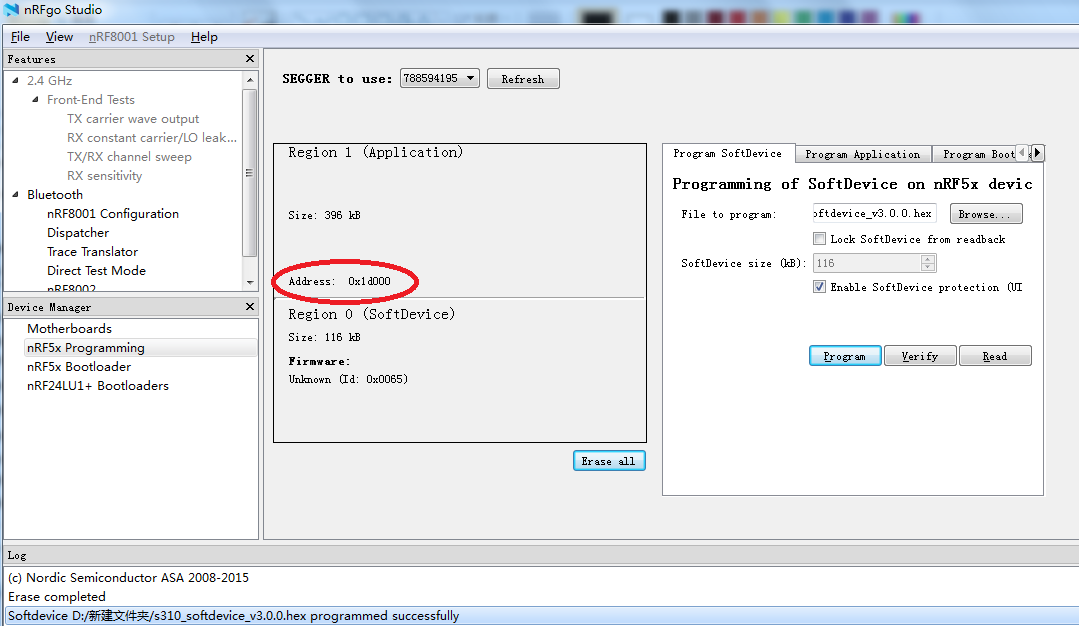
Task: Open the nRF8001 Setup menu
Action: pyautogui.click(x=131, y=37)
